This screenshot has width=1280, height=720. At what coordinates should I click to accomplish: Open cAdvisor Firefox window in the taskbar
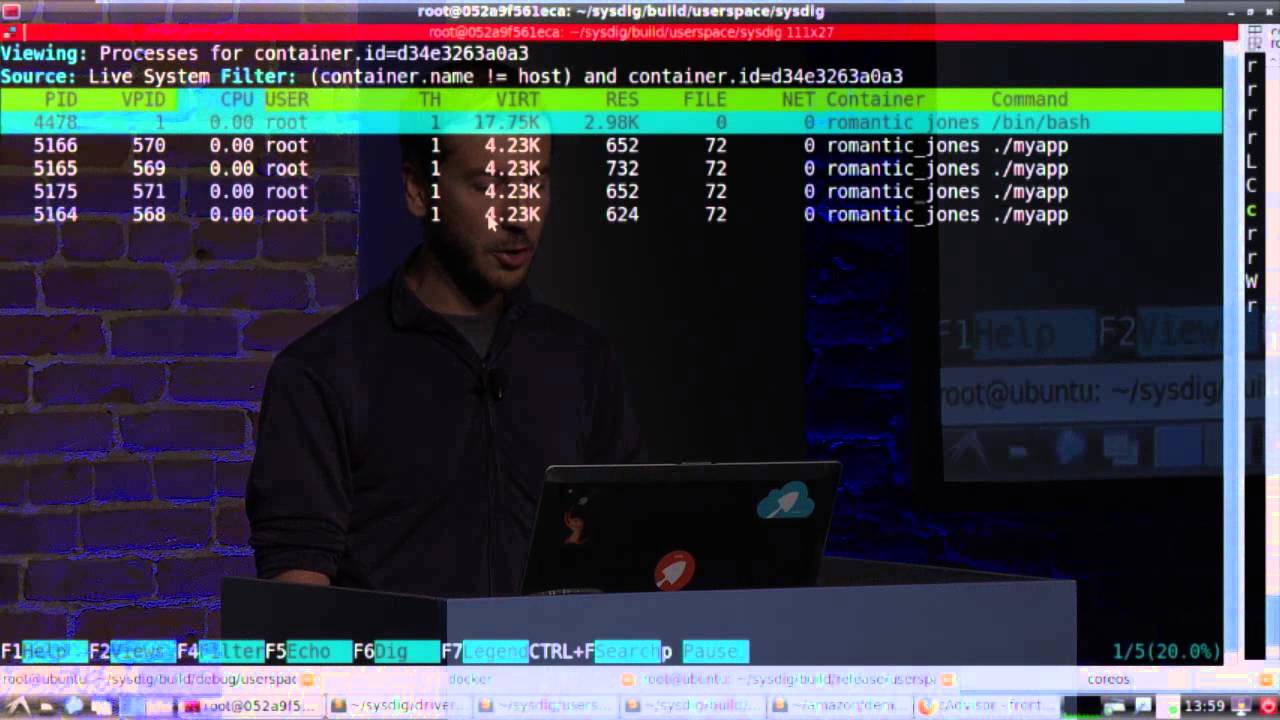[x=986, y=706]
